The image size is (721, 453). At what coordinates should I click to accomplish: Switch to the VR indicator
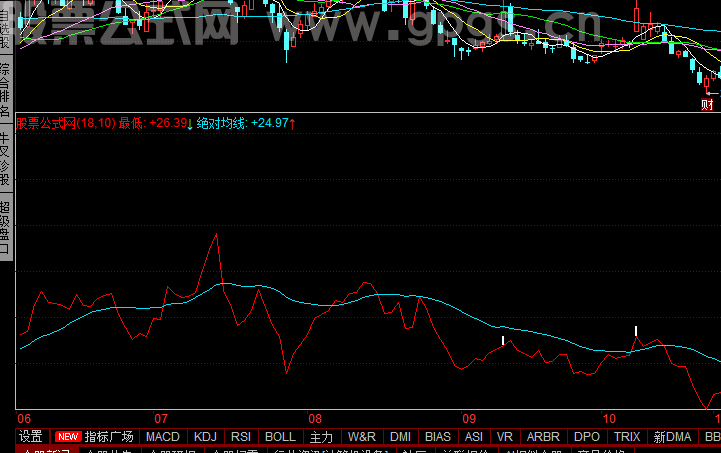tap(504, 436)
